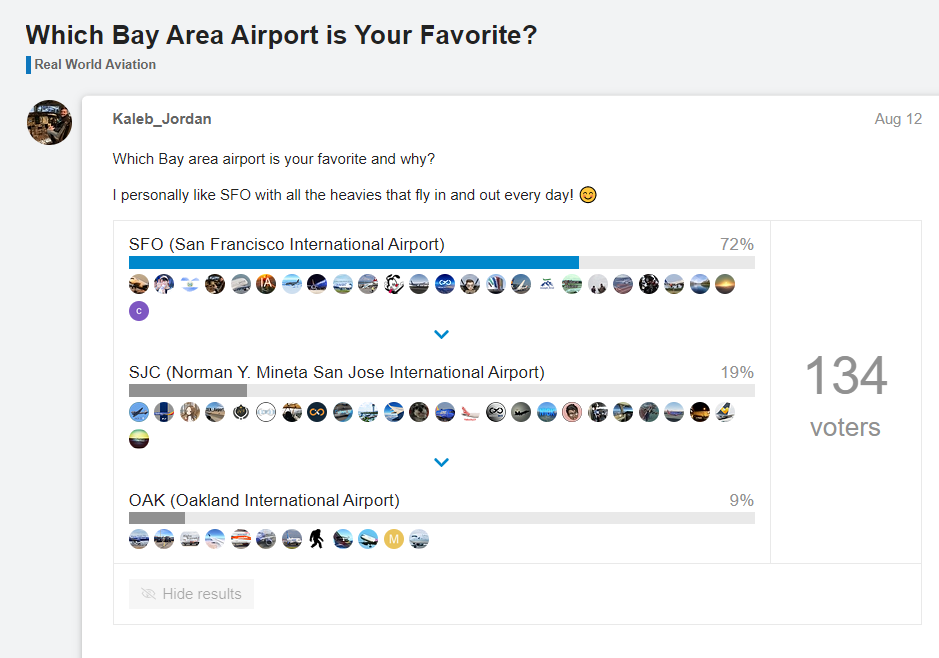The width and height of the screenshot is (939, 658).
Task: Click the Aug 12 post date
Action: [x=898, y=119]
